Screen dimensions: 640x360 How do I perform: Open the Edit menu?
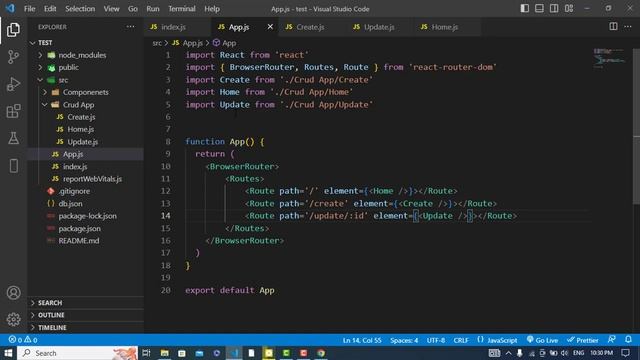[x=50, y=9]
